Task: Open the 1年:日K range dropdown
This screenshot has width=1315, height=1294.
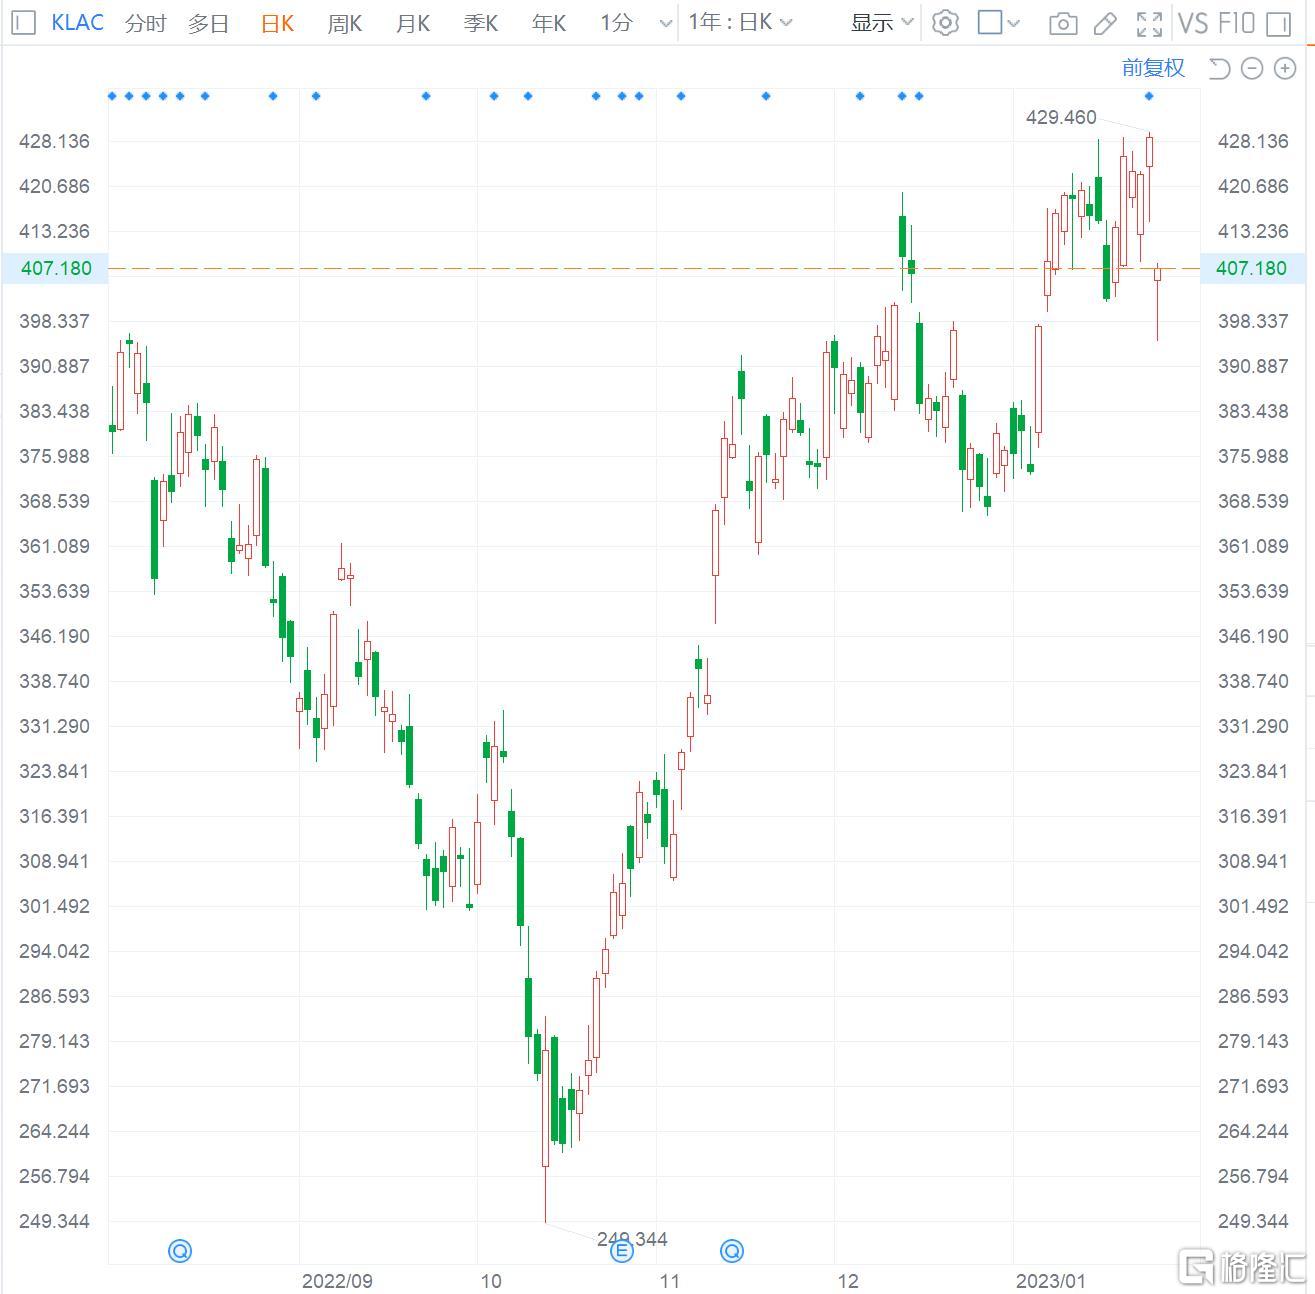Action: [x=740, y=22]
